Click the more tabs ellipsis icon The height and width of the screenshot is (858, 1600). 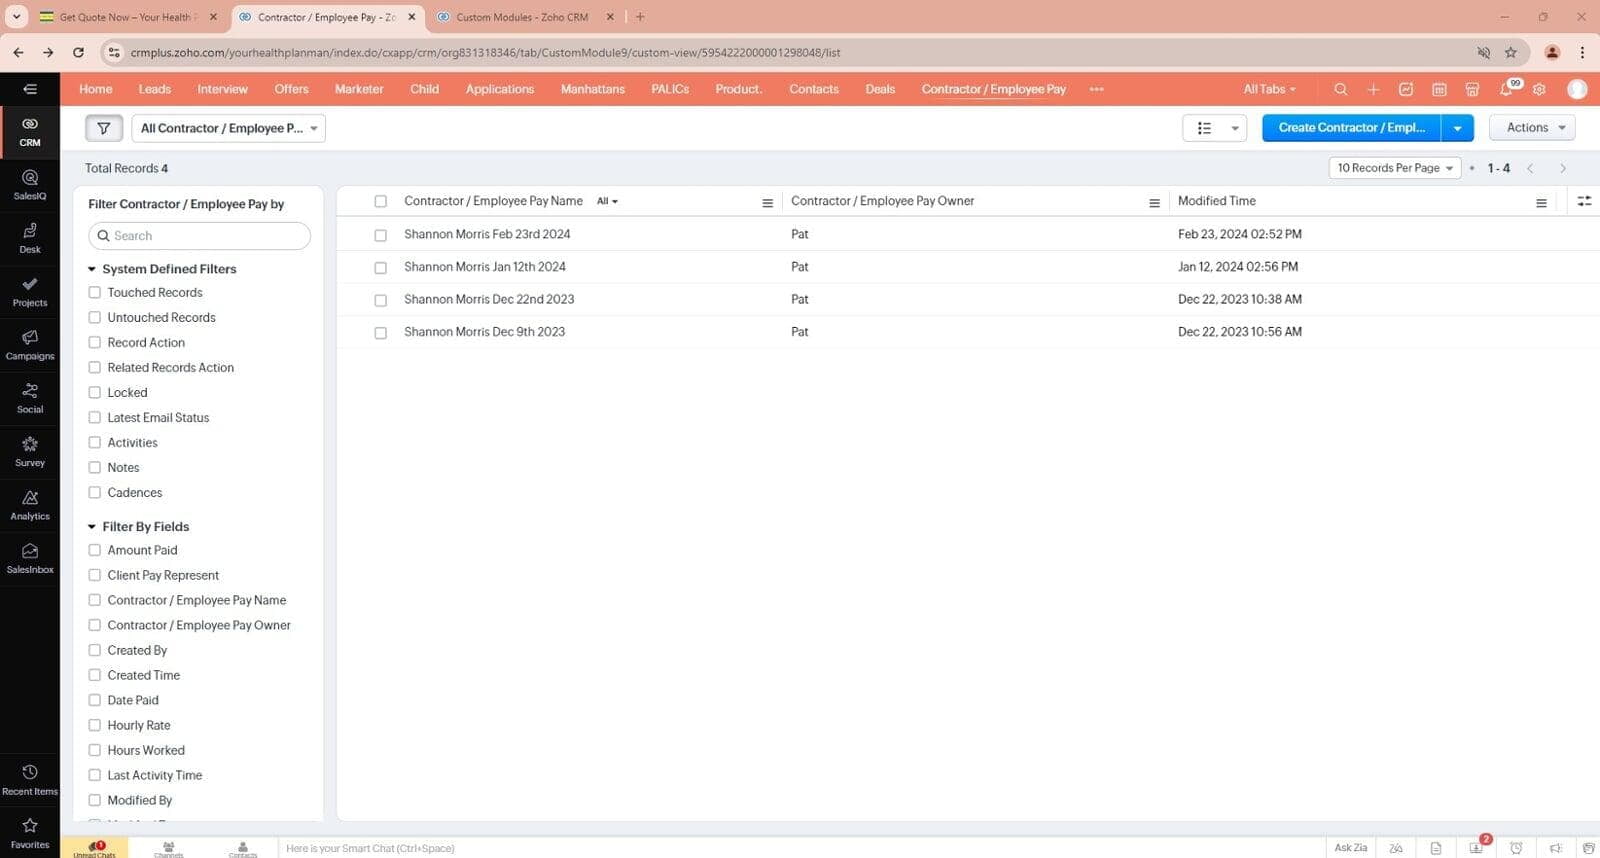click(1097, 89)
